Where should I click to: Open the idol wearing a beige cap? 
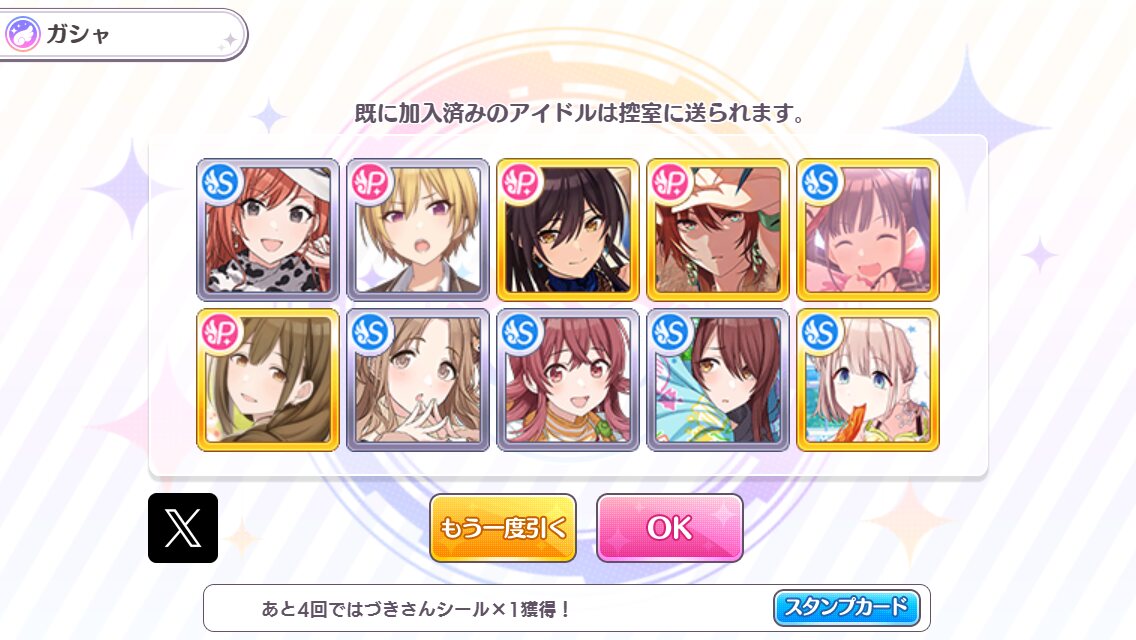(718, 230)
